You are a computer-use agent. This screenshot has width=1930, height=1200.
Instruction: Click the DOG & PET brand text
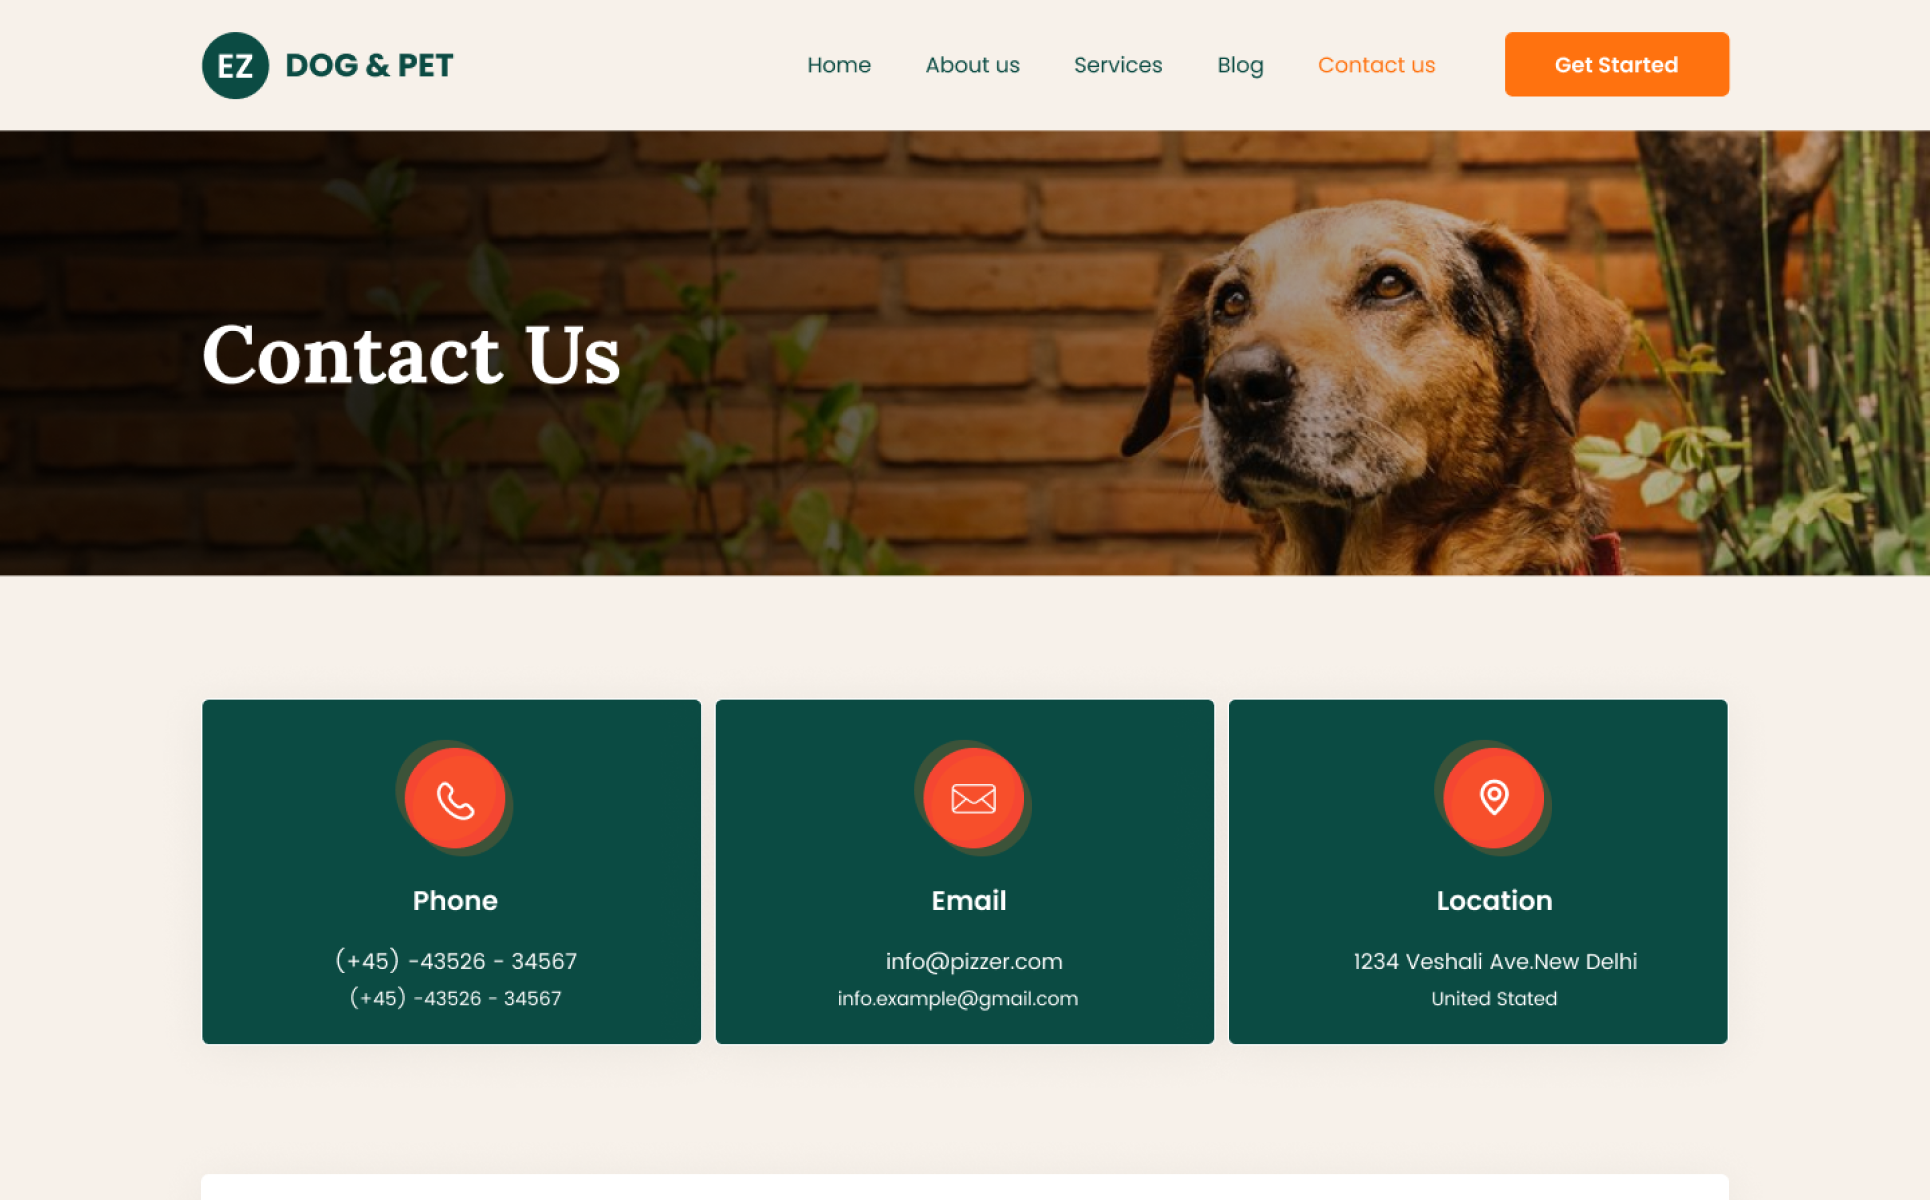coord(369,65)
